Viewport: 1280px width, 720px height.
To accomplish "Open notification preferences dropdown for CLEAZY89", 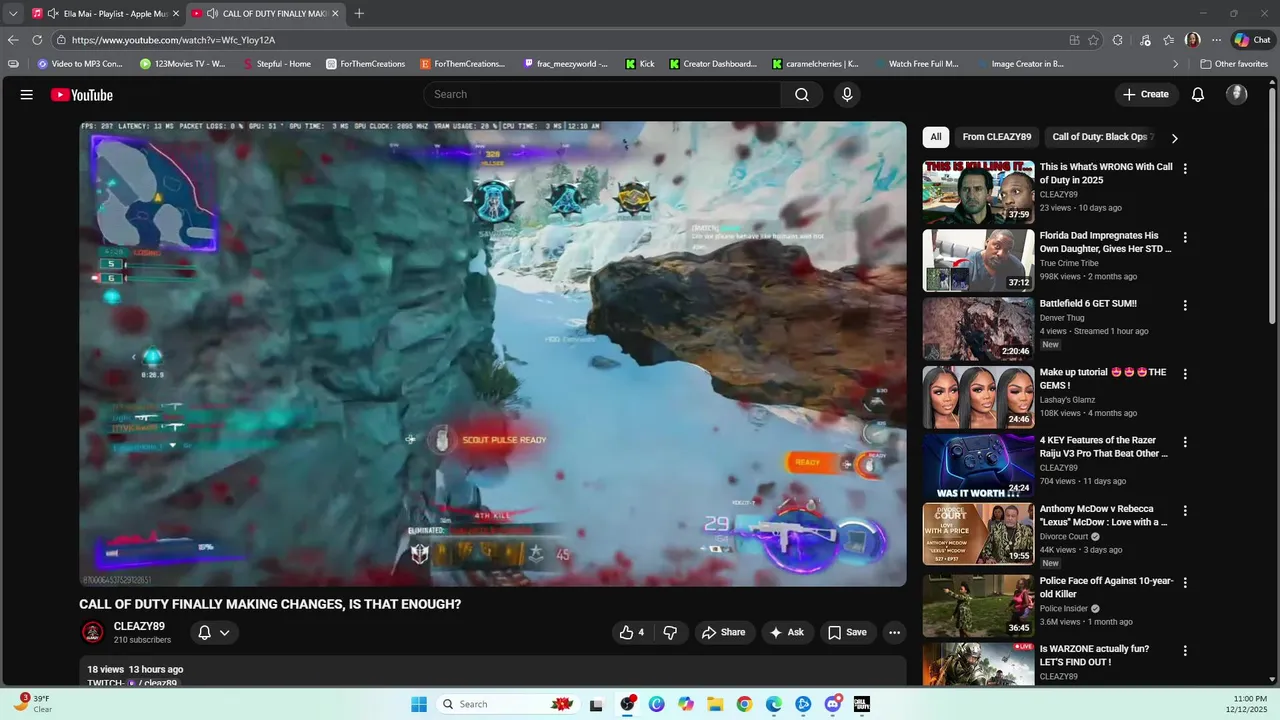I will coord(214,632).
